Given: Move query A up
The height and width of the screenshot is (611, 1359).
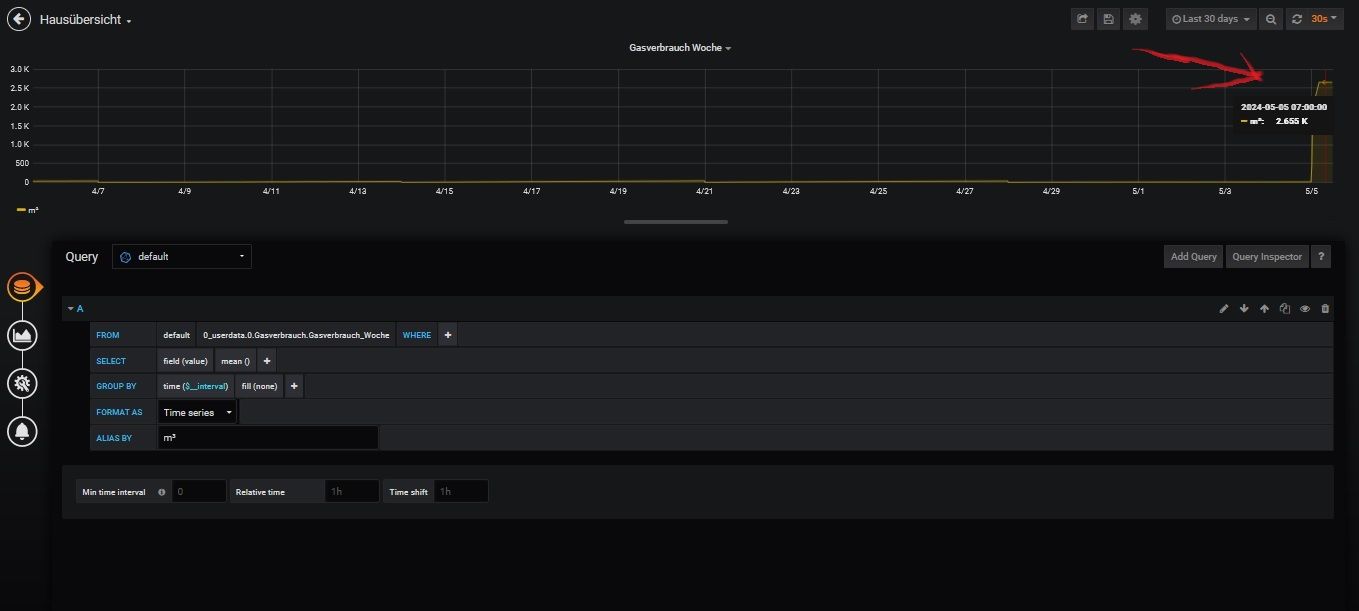Looking at the screenshot, I should pos(1264,309).
